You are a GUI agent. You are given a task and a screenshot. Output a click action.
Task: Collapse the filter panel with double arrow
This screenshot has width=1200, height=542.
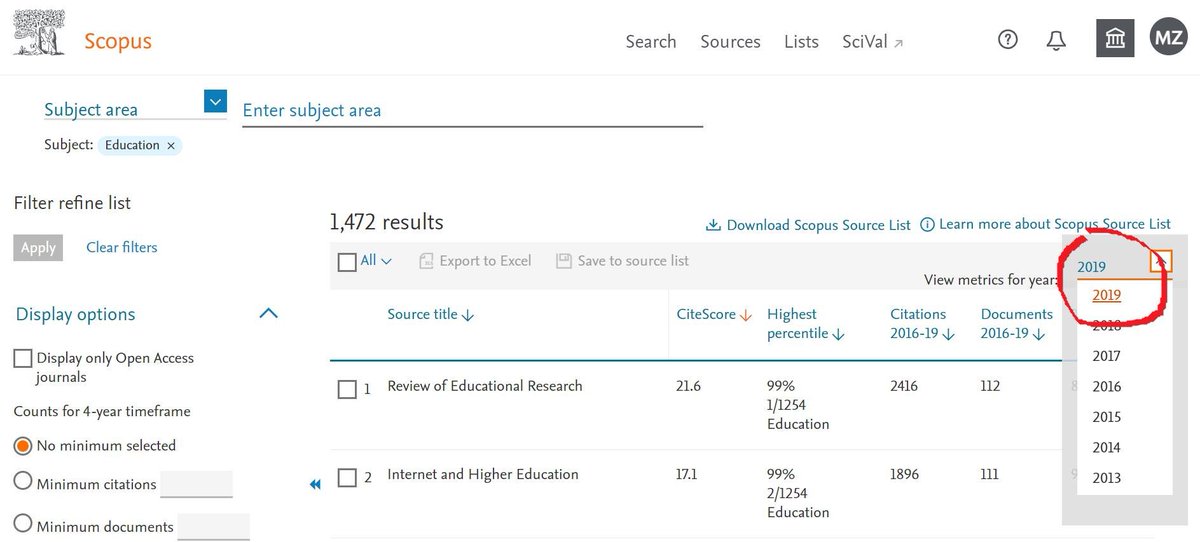[315, 484]
